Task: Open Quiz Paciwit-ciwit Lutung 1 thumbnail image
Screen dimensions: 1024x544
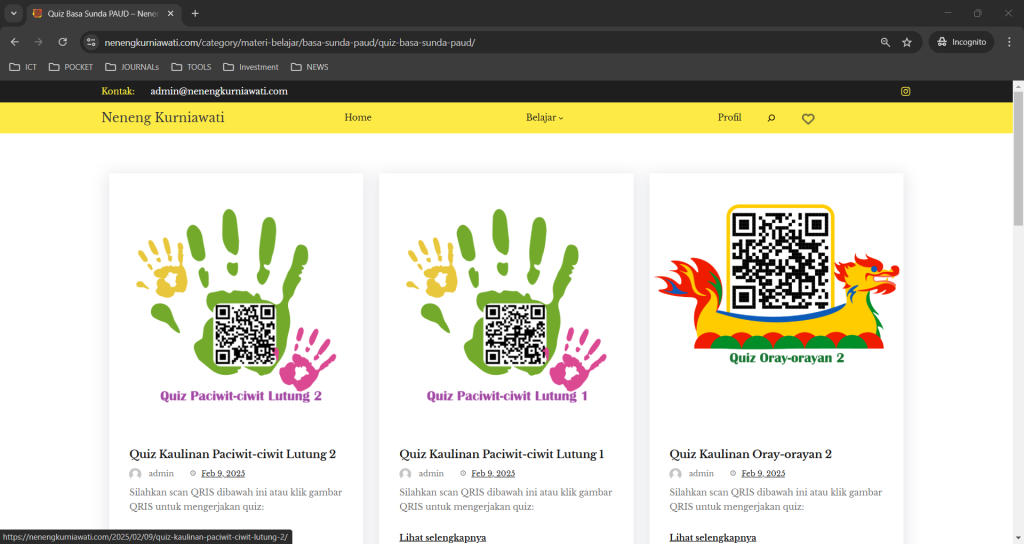Action: pos(506,306)
